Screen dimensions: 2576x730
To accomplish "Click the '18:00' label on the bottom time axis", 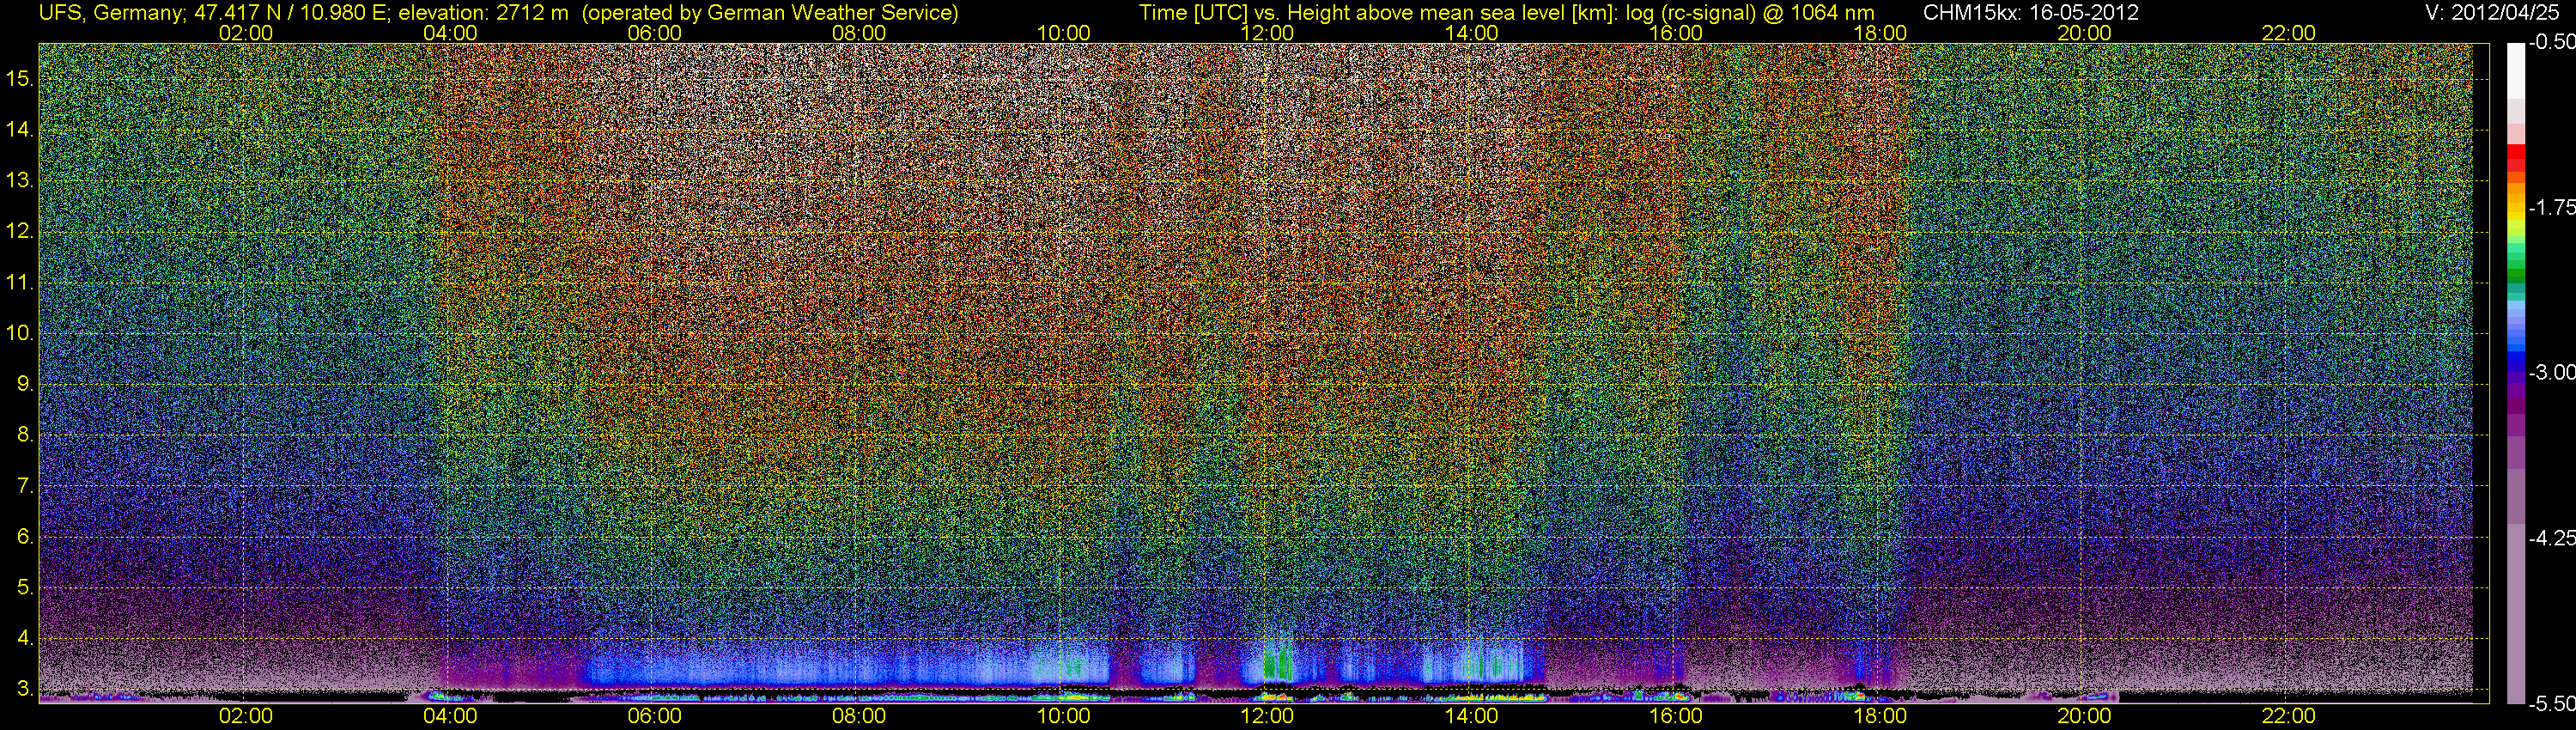I will (1880, 716).
